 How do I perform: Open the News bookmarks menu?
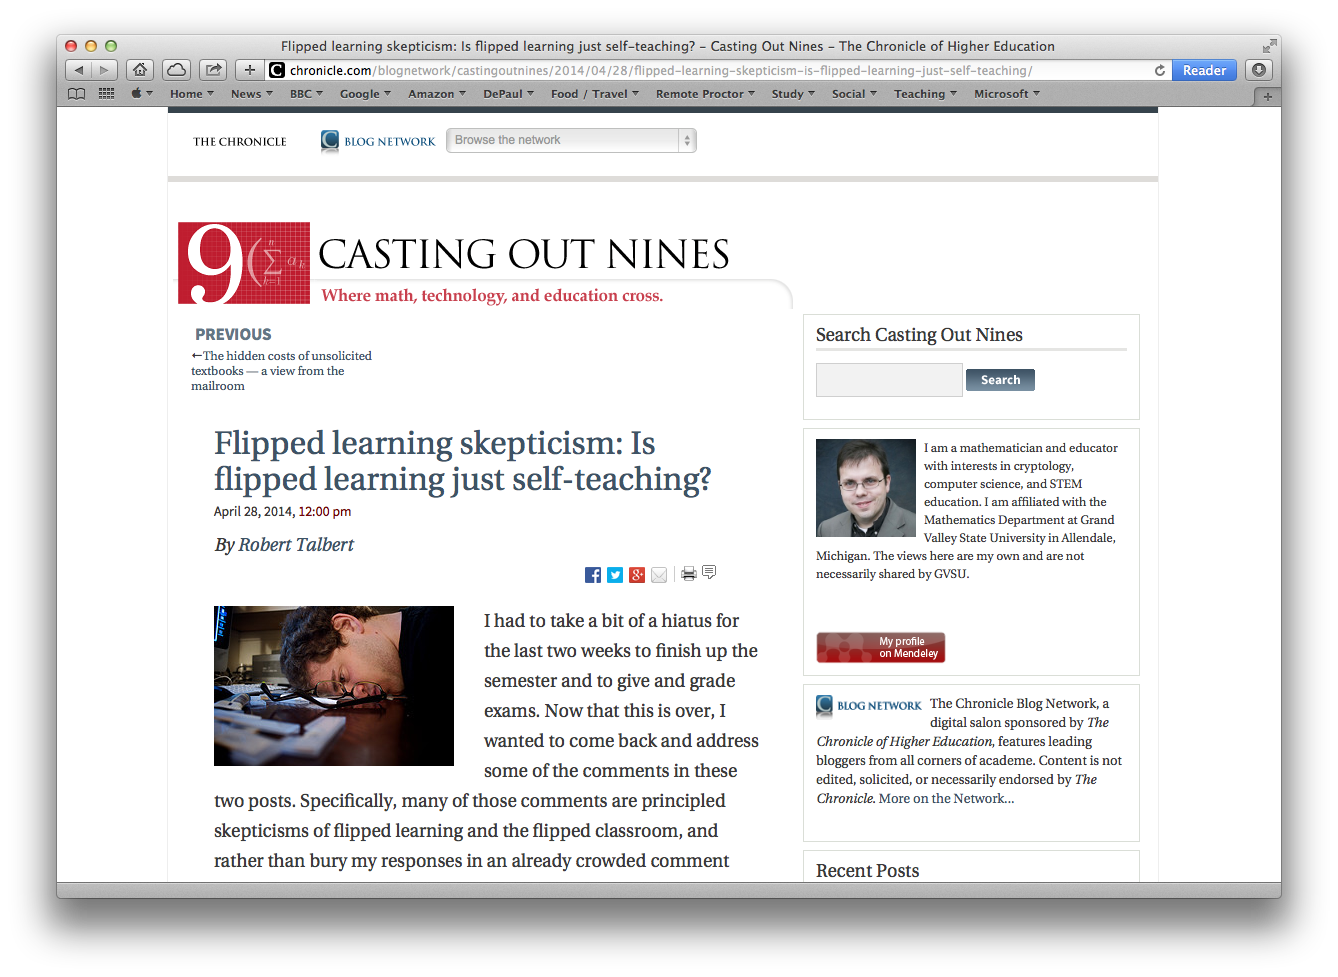click(251, 94)
